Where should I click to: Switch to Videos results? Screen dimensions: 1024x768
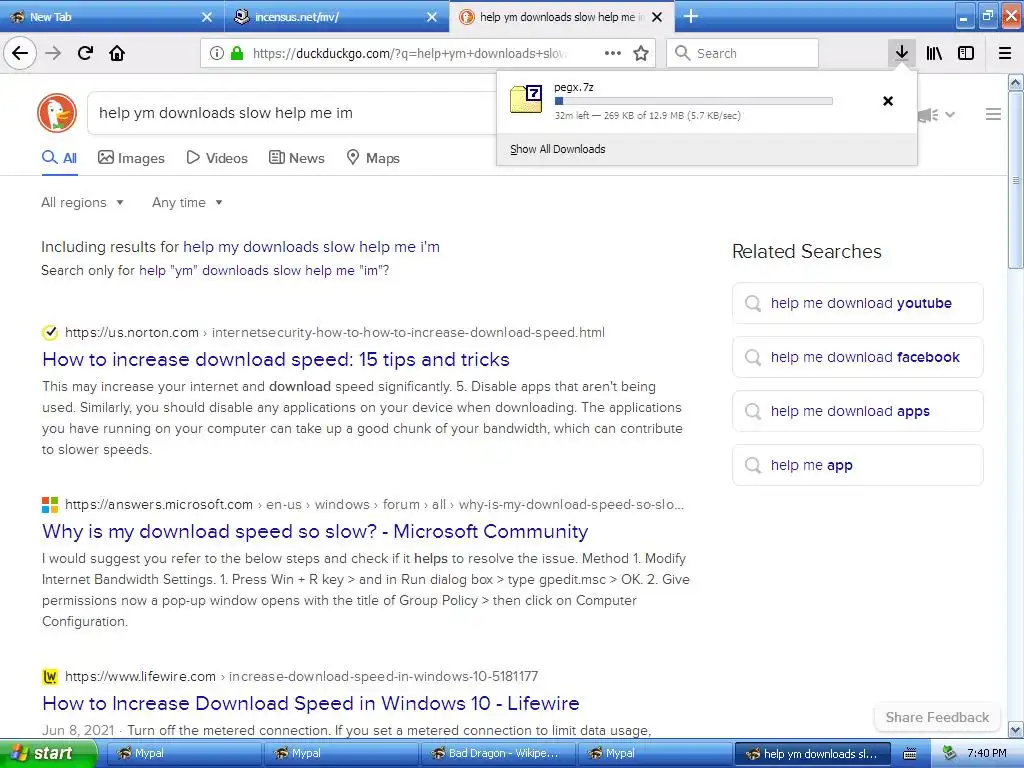click(x=217, y=158)
